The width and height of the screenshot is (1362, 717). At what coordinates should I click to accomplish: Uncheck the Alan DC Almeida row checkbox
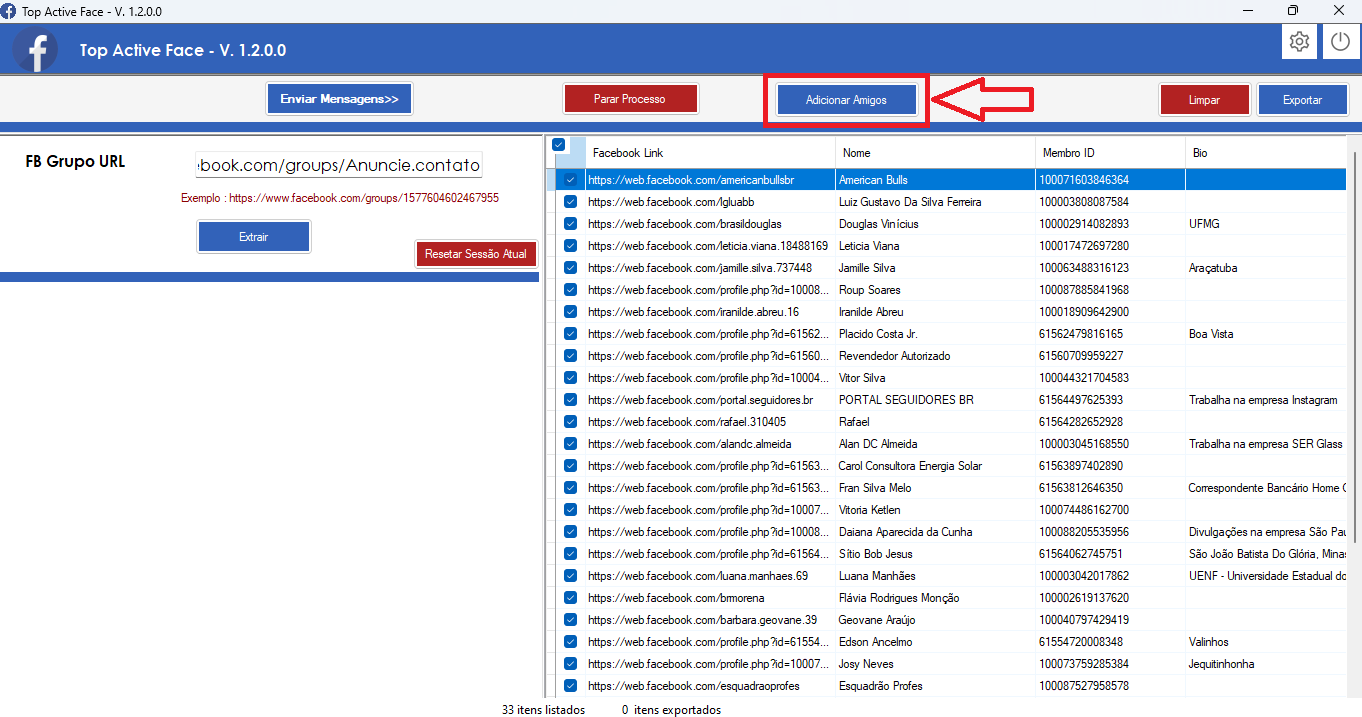[570, 444]
